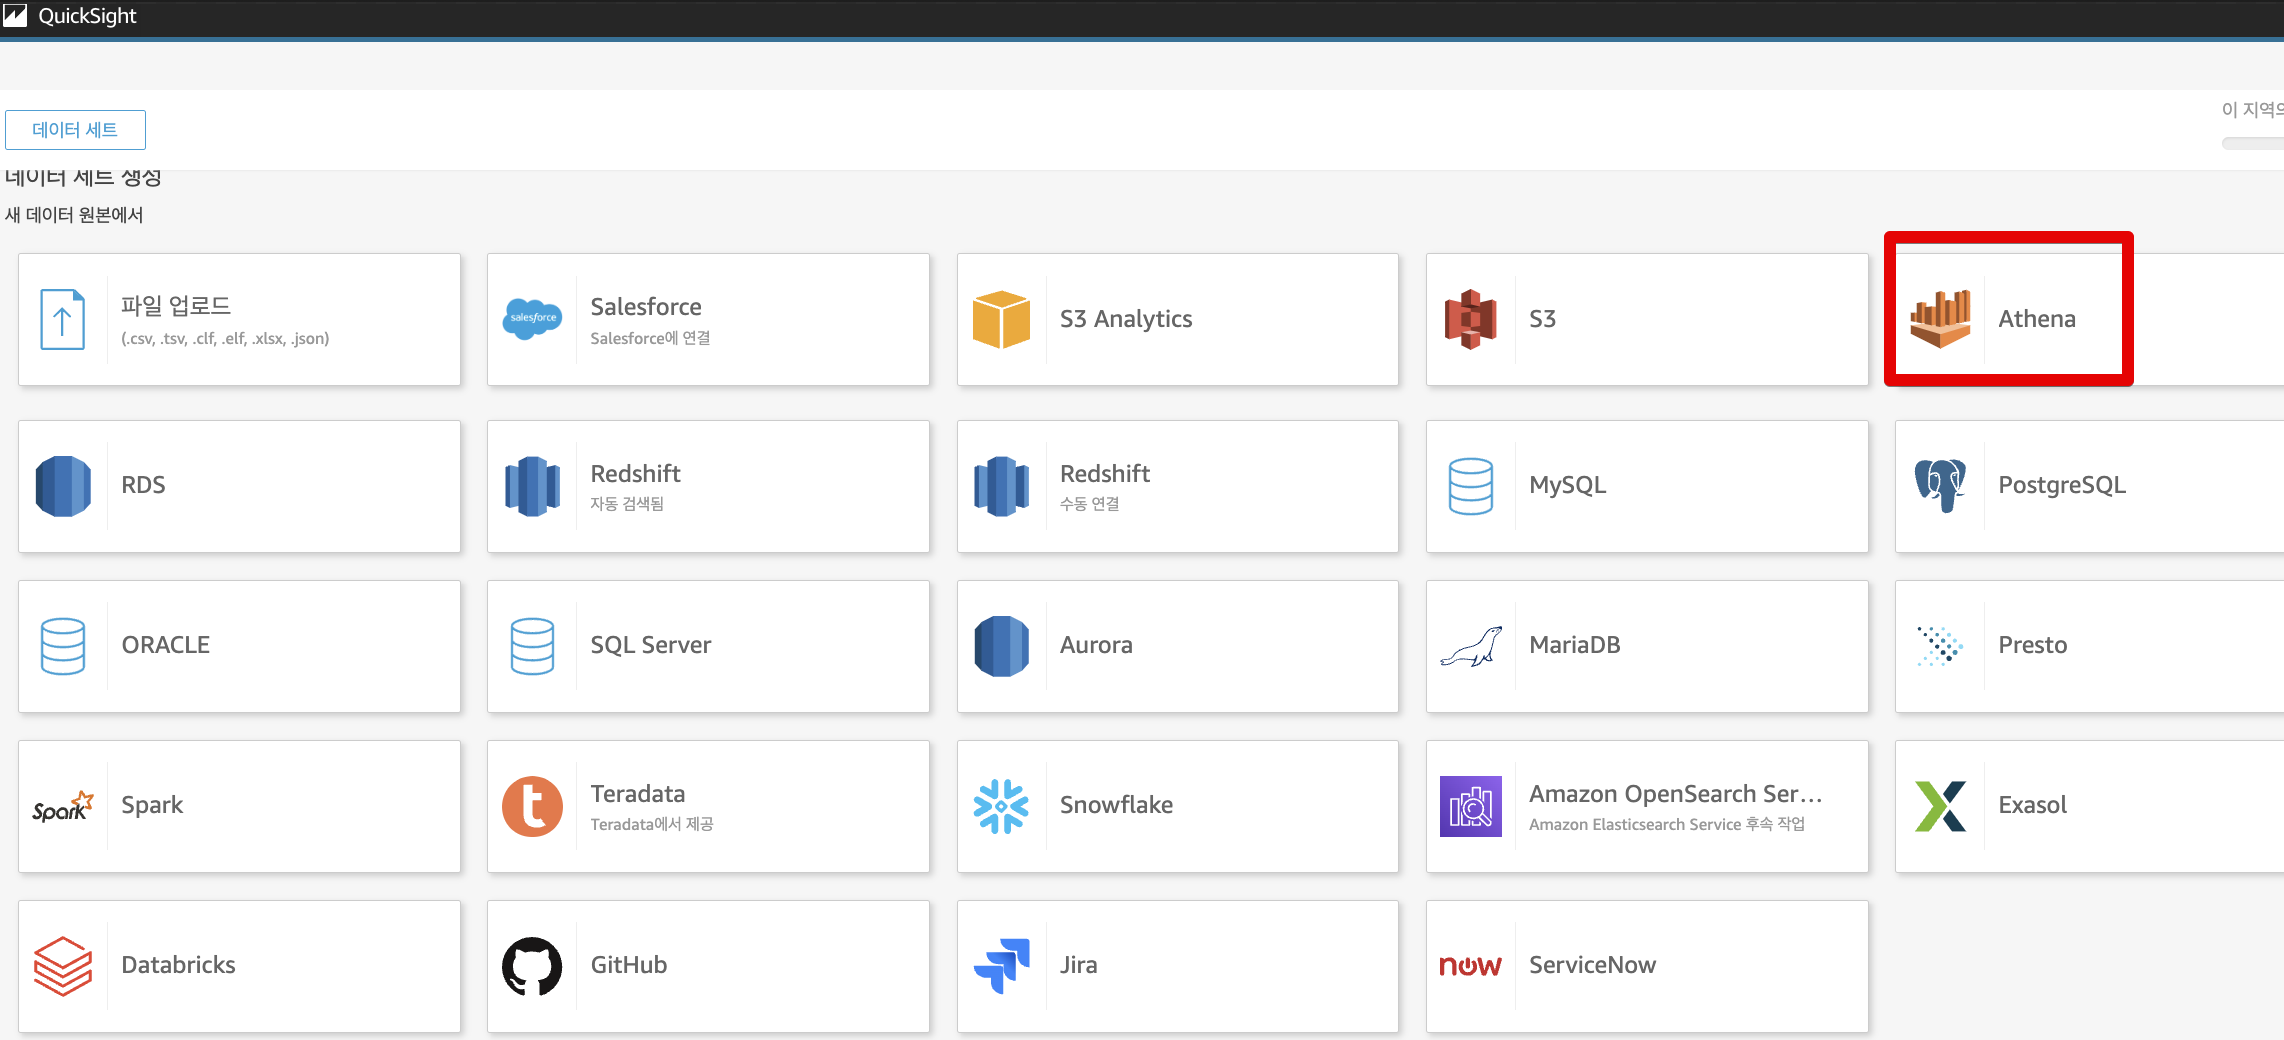The image size is (2284, 1040).
Task: Click the MariaDB label text
Action: (x=1575, y=645)
